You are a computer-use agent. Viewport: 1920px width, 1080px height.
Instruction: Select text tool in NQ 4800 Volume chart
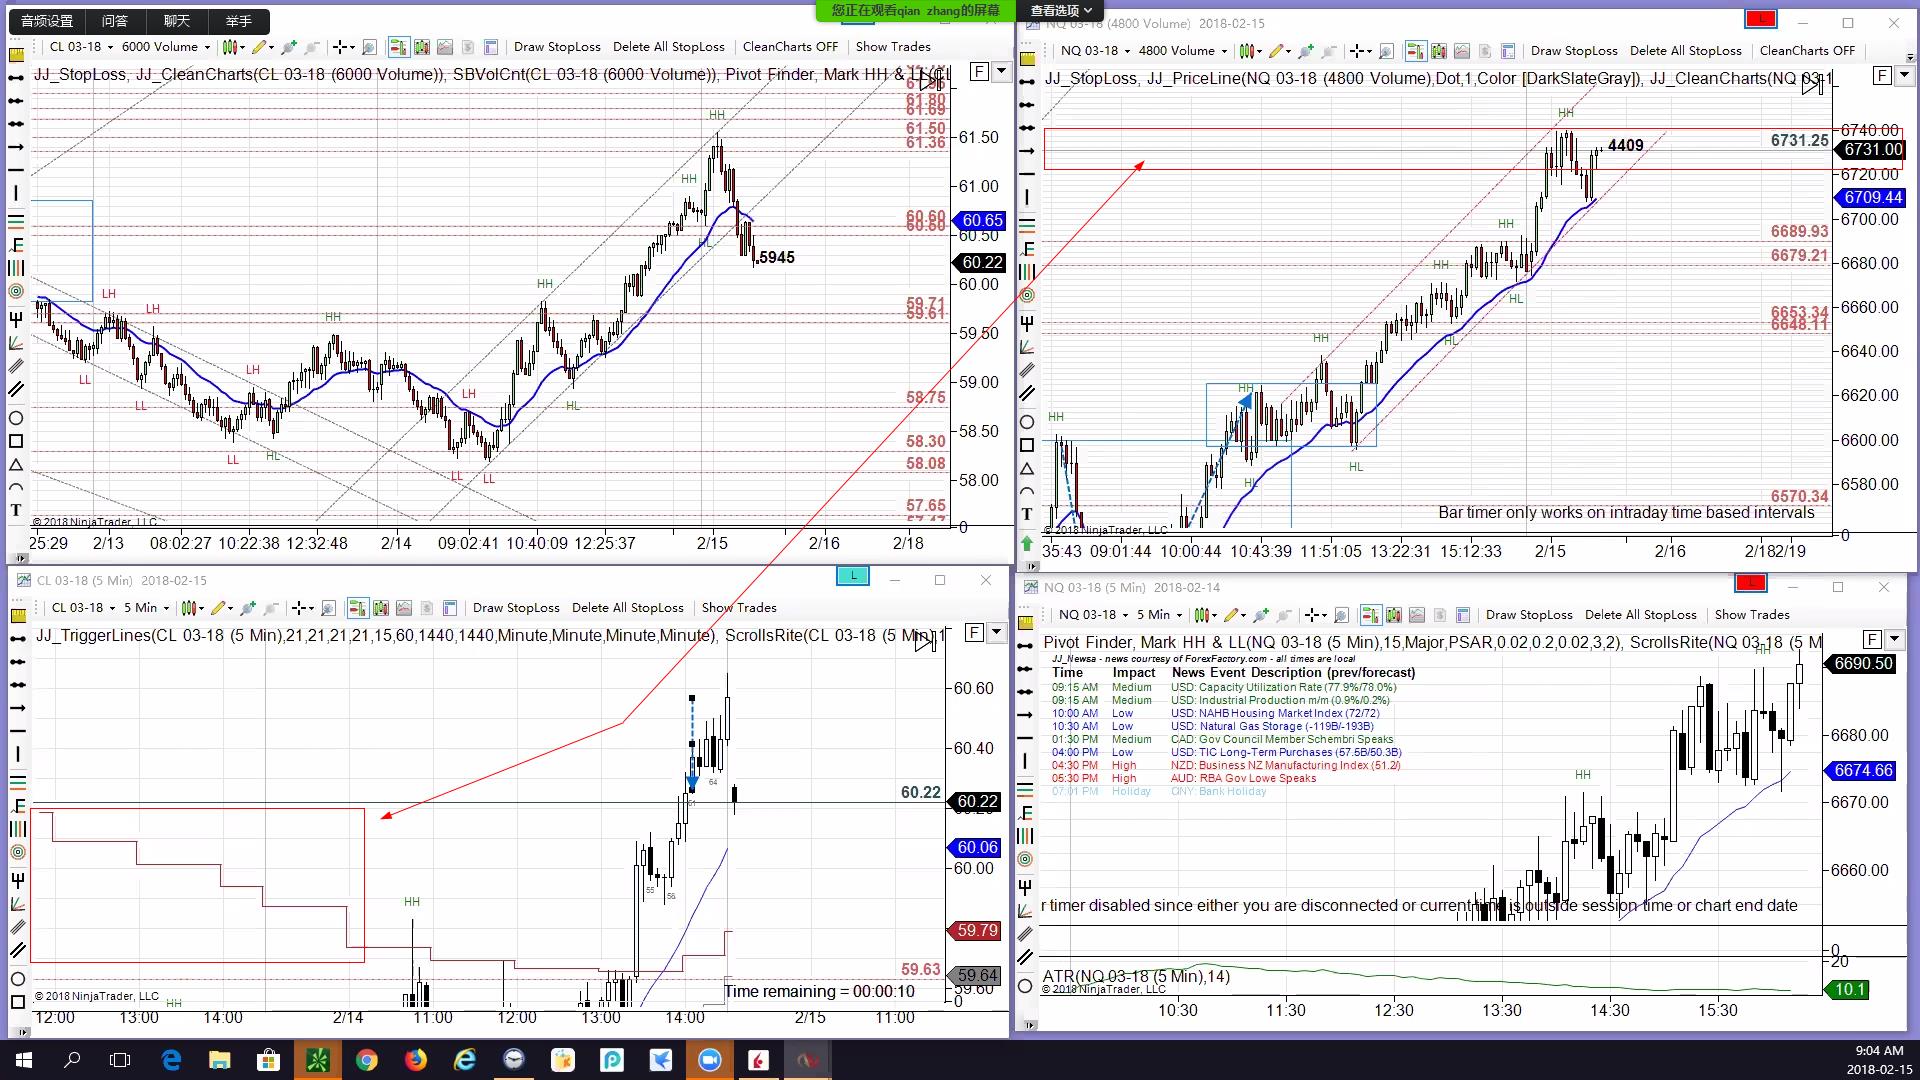click(1027, 514)
